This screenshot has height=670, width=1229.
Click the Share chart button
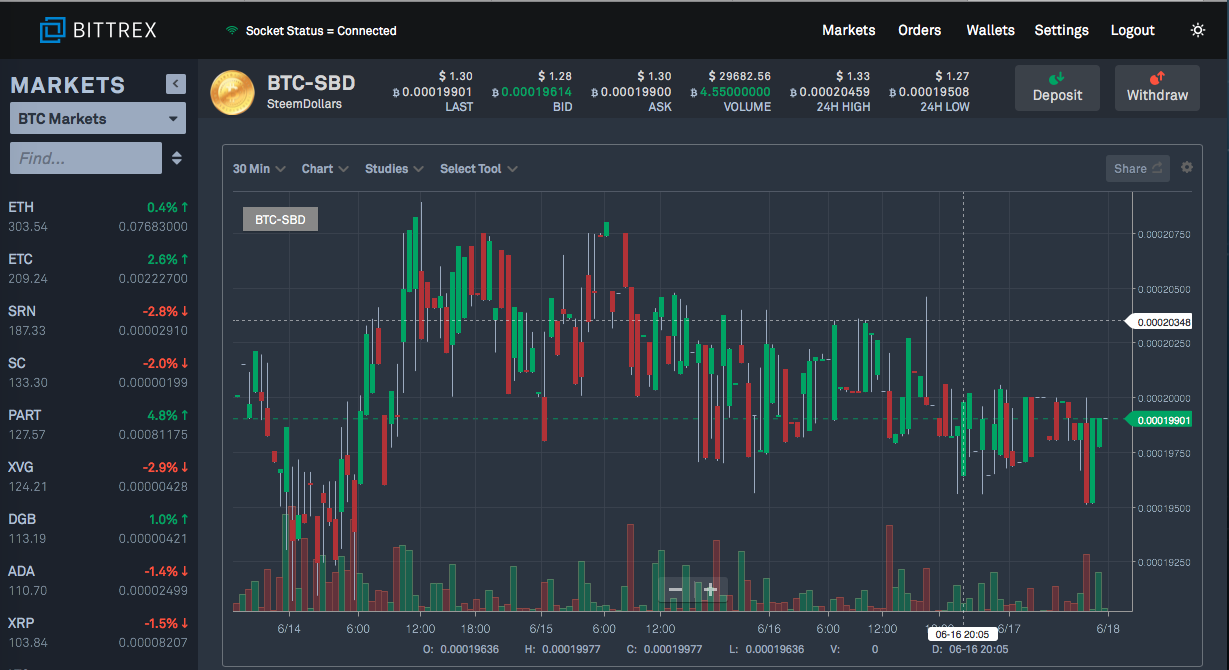pos(1138,168)
